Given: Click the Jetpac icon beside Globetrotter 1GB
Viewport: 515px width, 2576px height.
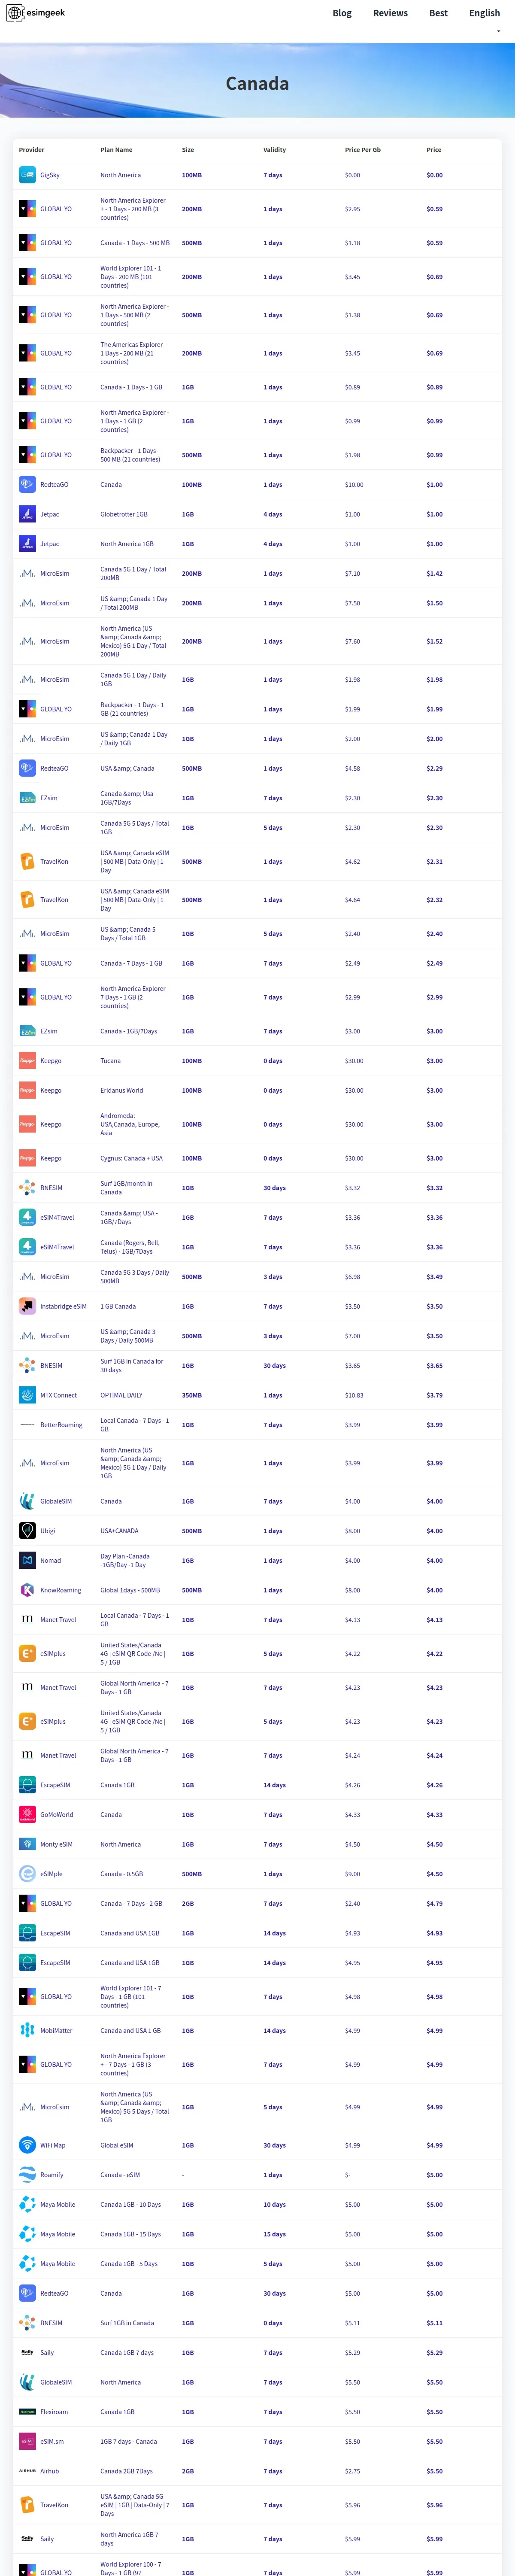Looking at the screenshot, I should (27, 514).
